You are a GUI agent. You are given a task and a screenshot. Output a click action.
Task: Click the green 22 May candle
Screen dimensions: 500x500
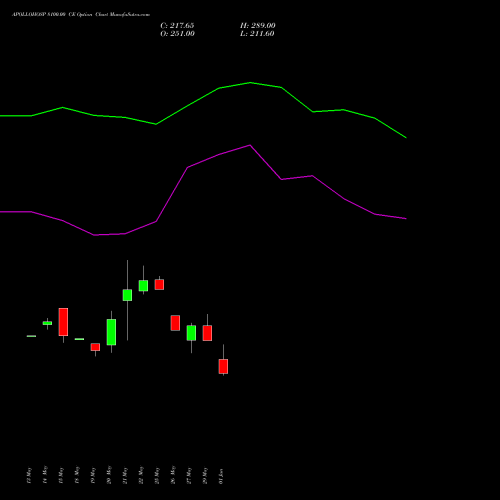(143, 286)
